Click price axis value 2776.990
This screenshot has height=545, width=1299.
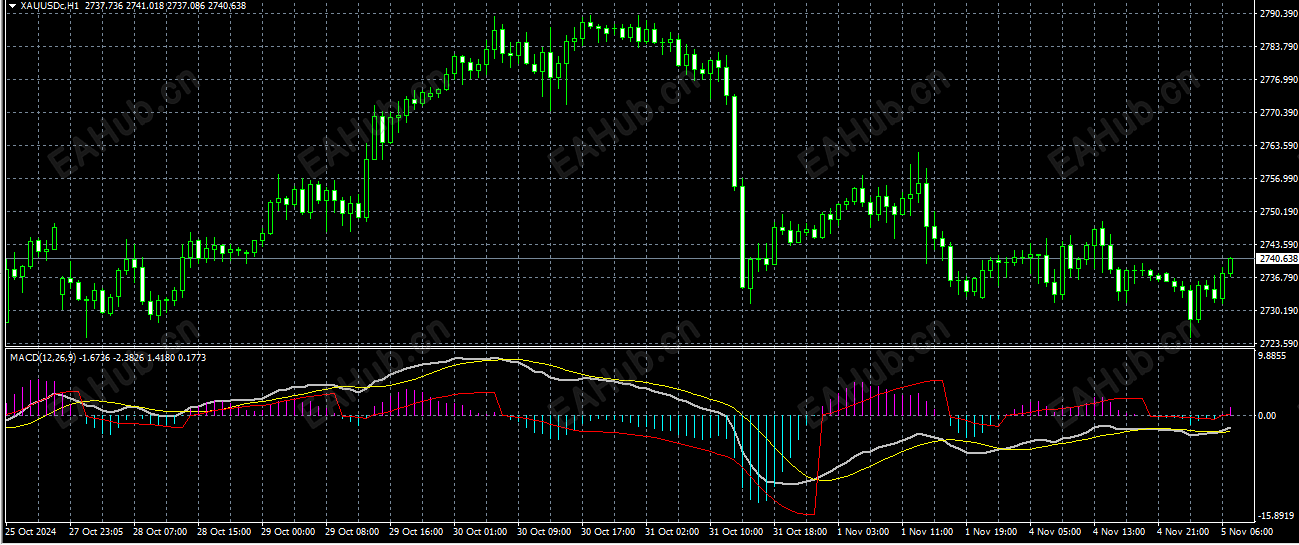[x=1278, y=80]
